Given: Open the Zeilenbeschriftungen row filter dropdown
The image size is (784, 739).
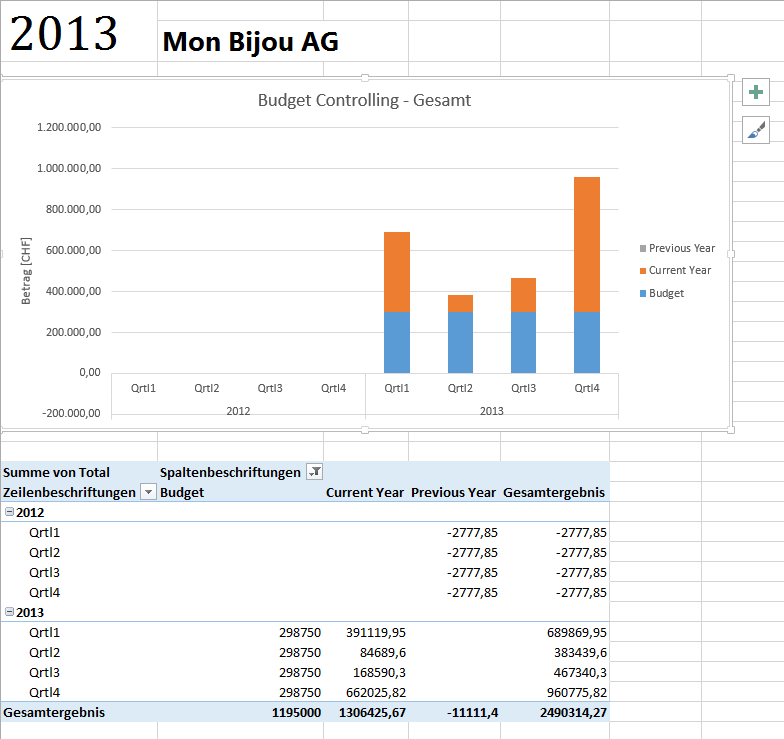Looking at the screenshot, I should 148,492.
